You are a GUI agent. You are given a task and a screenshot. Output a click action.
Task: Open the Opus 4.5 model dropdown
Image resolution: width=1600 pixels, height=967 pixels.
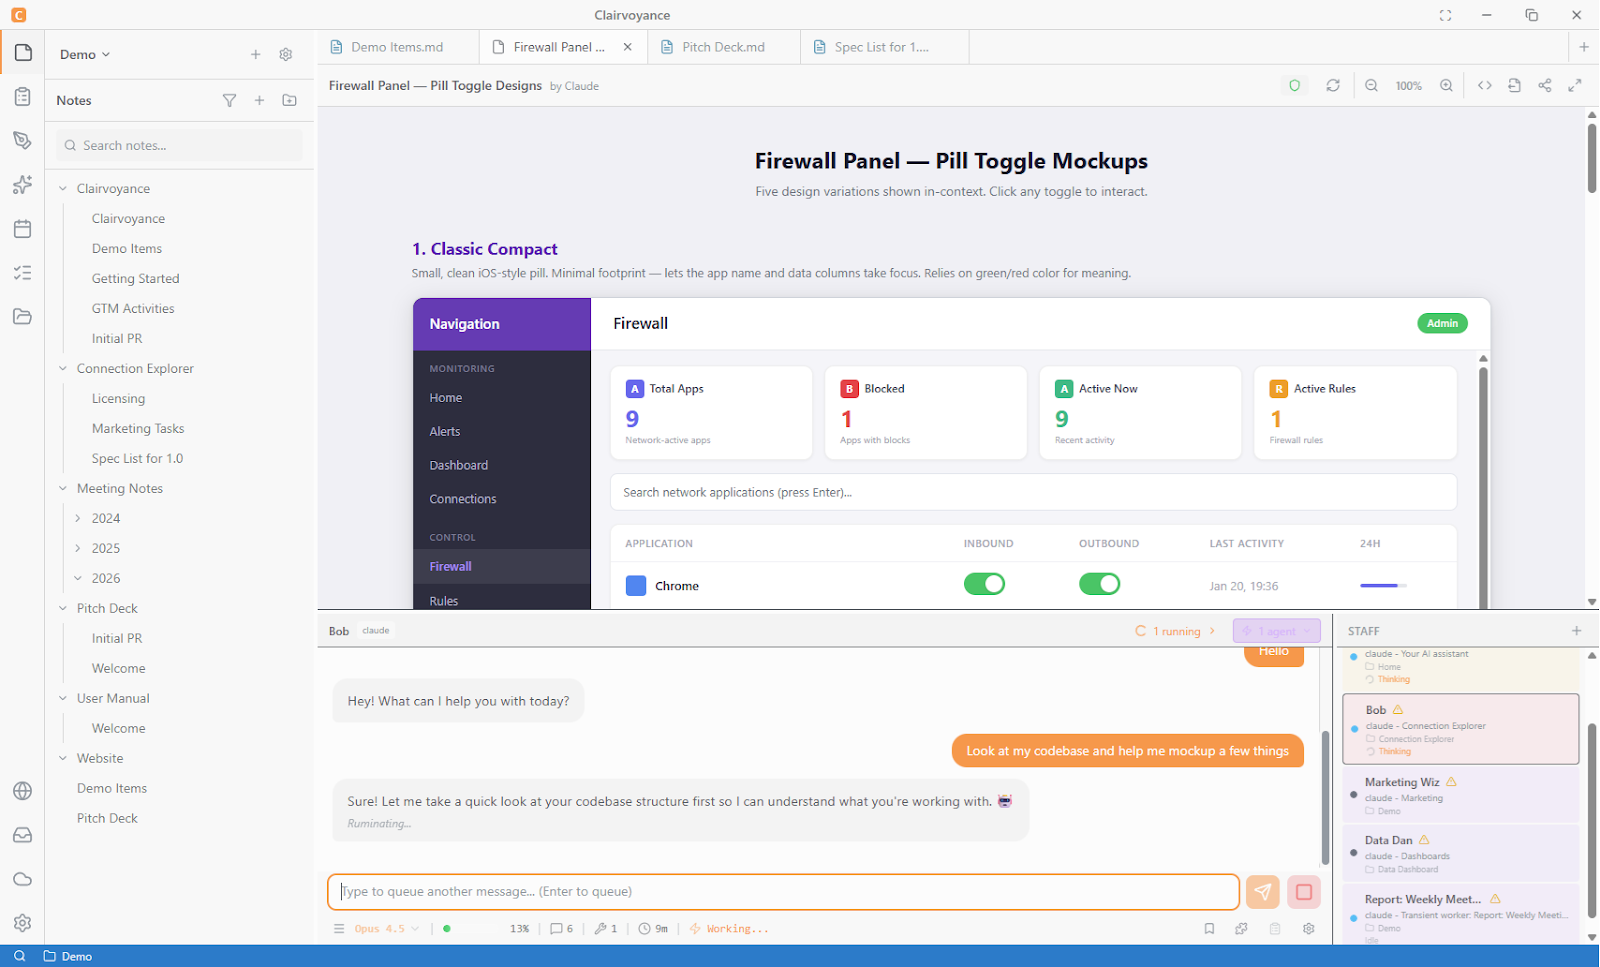[x=387, y=929]
